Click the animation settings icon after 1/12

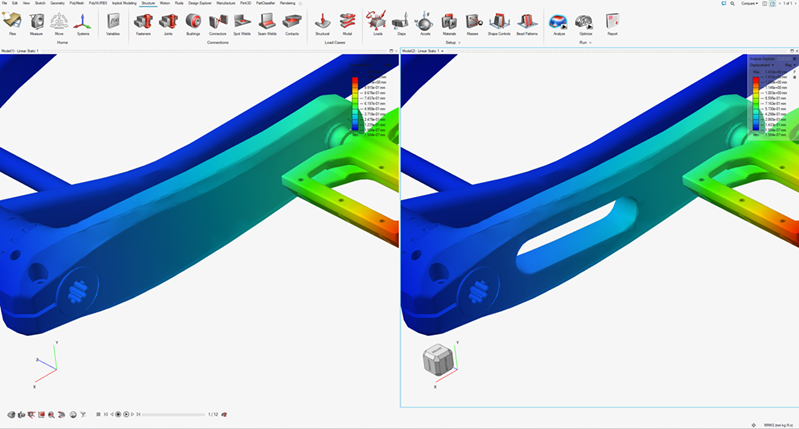pyautogui.click(x=225, y=415)
